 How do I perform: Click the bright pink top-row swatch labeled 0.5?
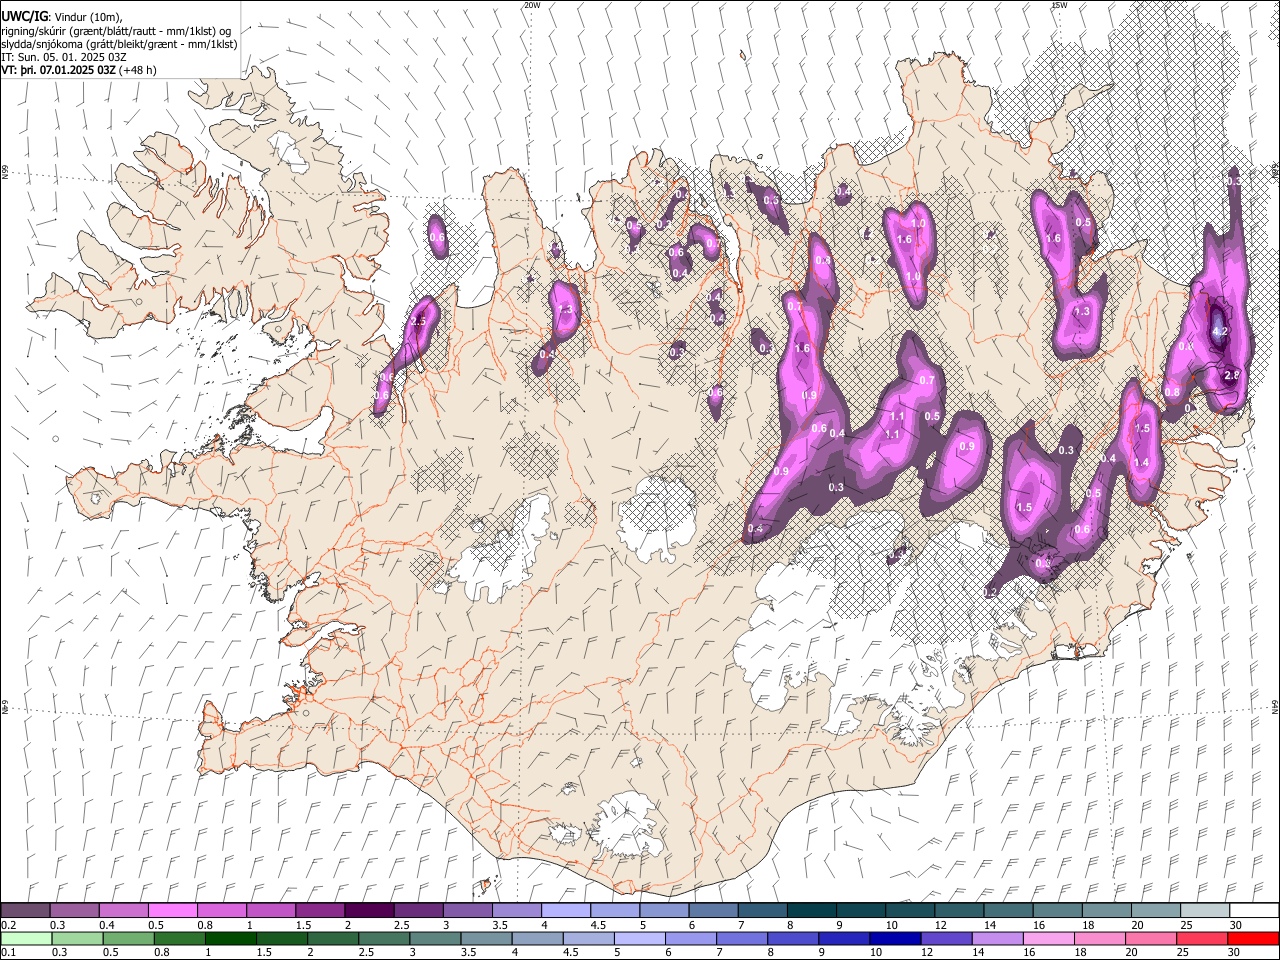click(173, 911)
